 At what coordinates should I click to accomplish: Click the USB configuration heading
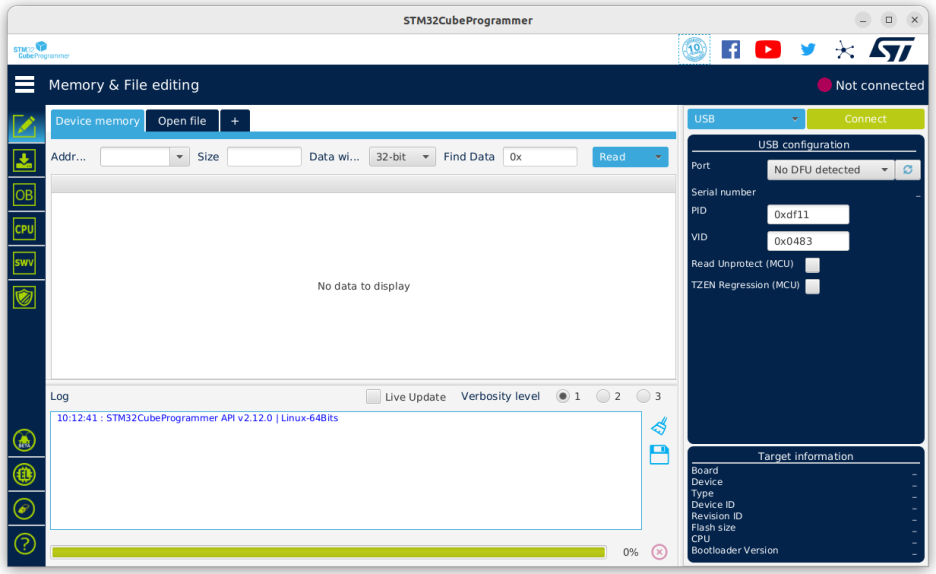(x=803, y=144)
